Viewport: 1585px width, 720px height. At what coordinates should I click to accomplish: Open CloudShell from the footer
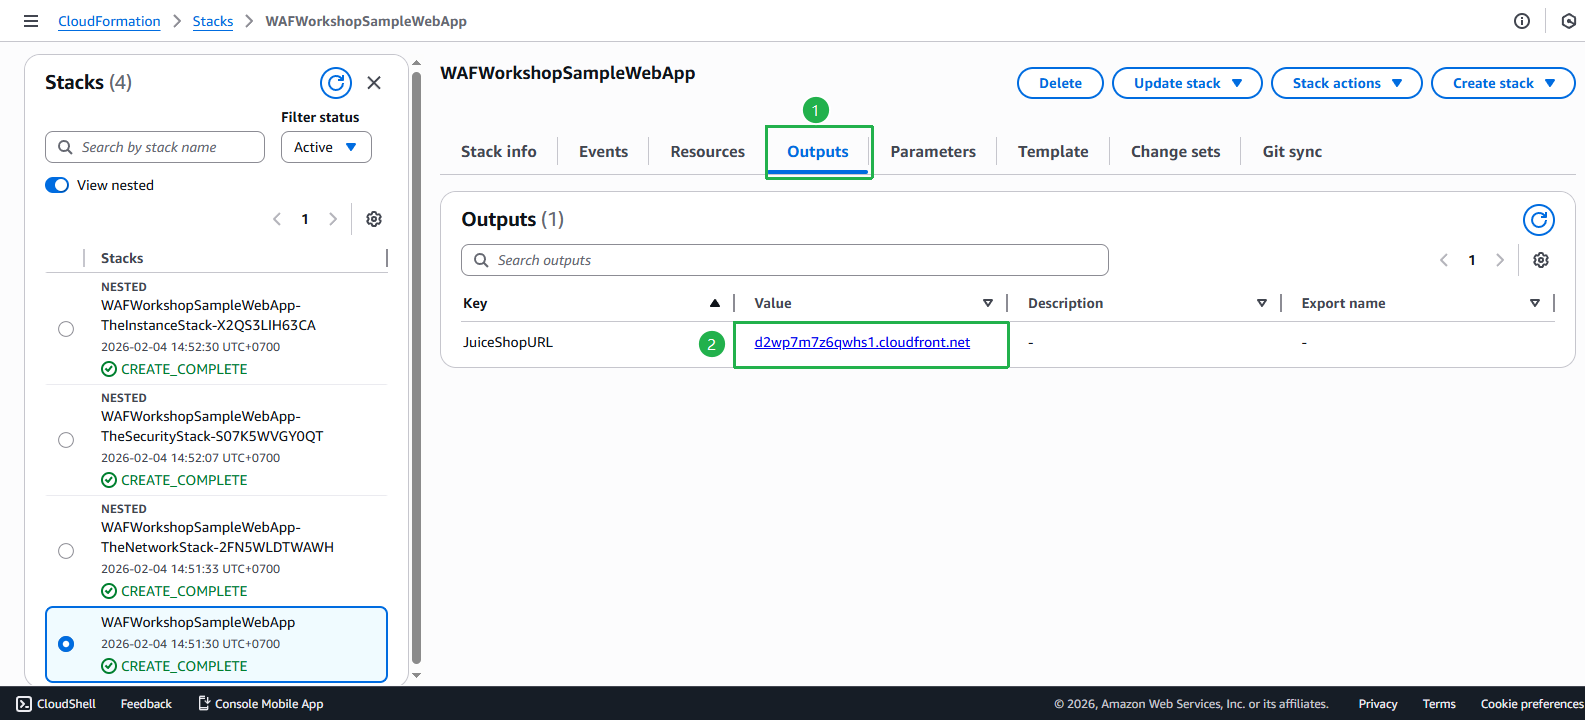(56, 704)
